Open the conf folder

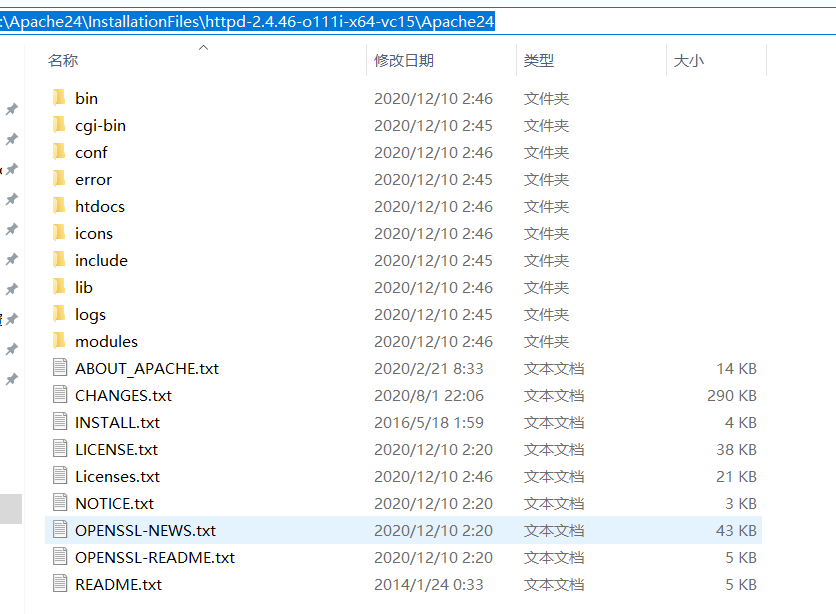(x=91, y=151)
